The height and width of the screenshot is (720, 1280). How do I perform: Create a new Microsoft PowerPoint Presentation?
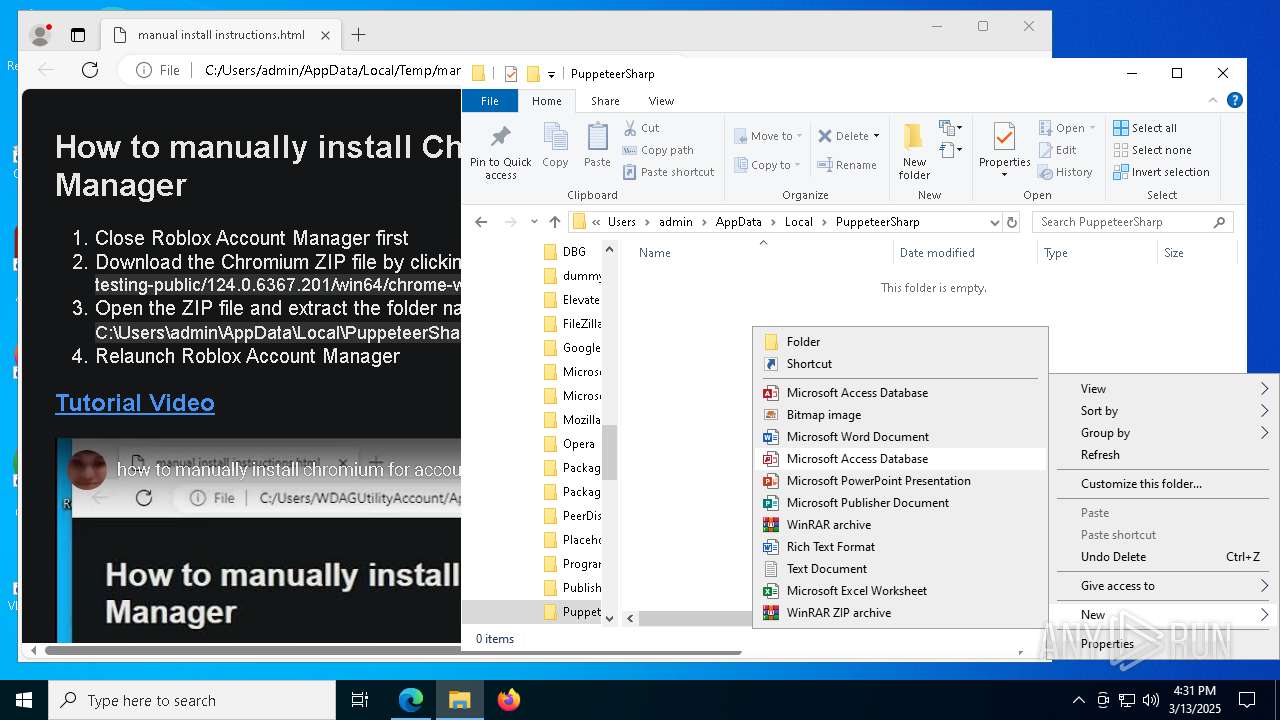point(900,481)
